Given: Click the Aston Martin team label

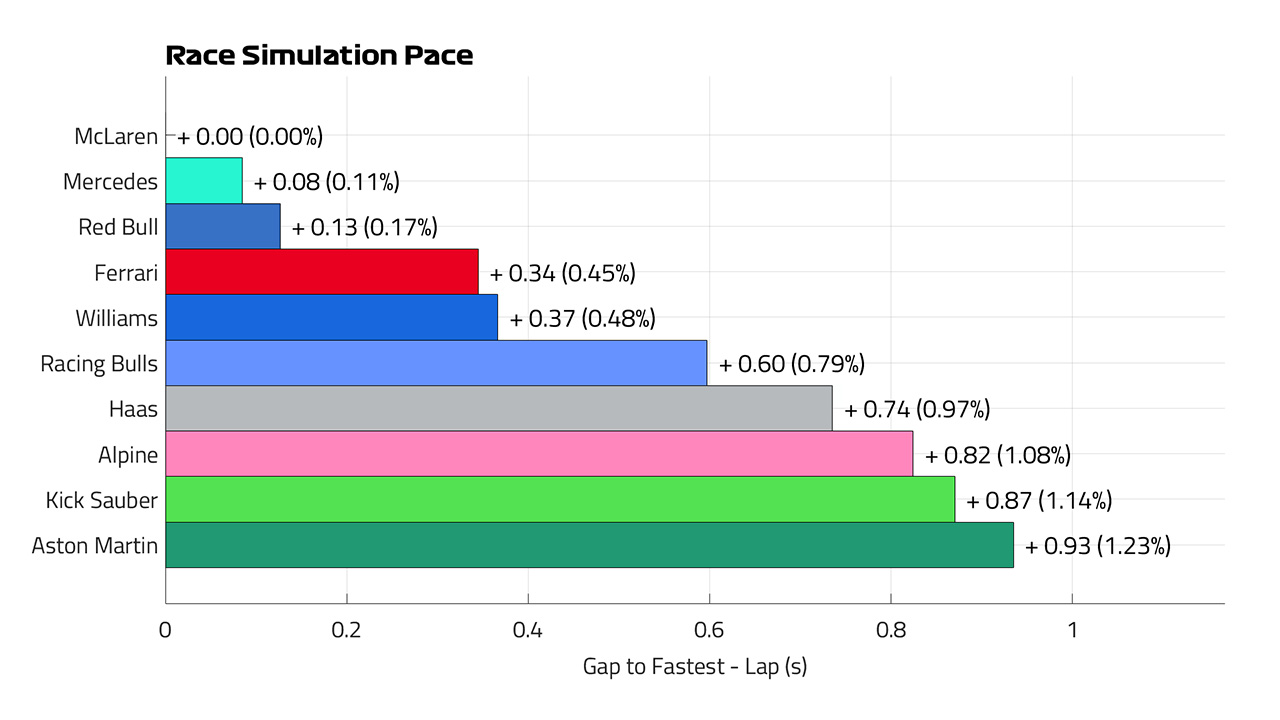Looking at the screenshot, I should pyautogui.click(x=95, y=546).
